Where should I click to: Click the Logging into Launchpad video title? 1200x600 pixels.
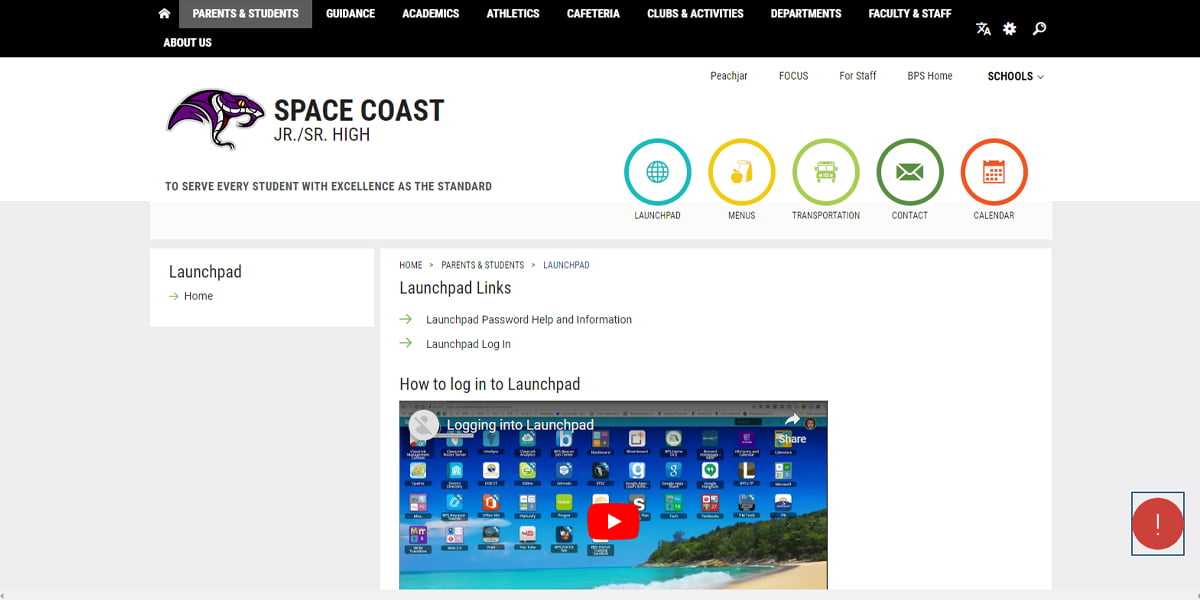(520, 425)
